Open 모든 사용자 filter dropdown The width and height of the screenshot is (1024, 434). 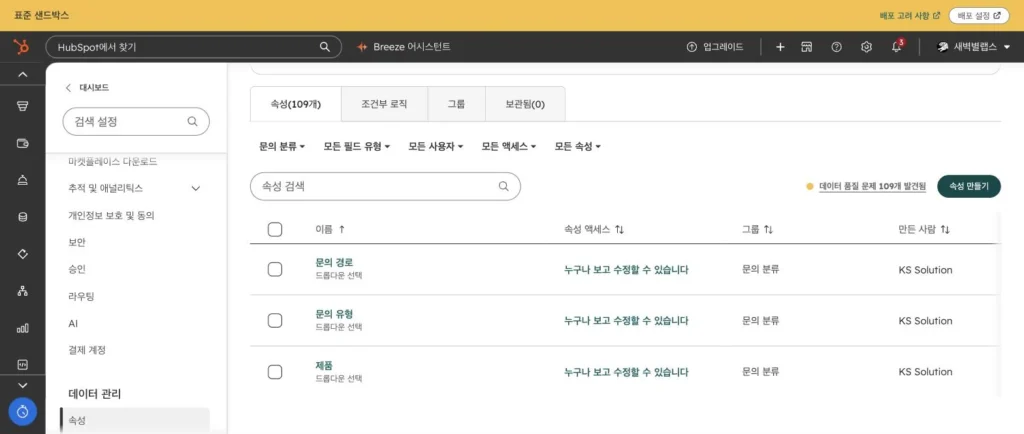tap(436, 147)
